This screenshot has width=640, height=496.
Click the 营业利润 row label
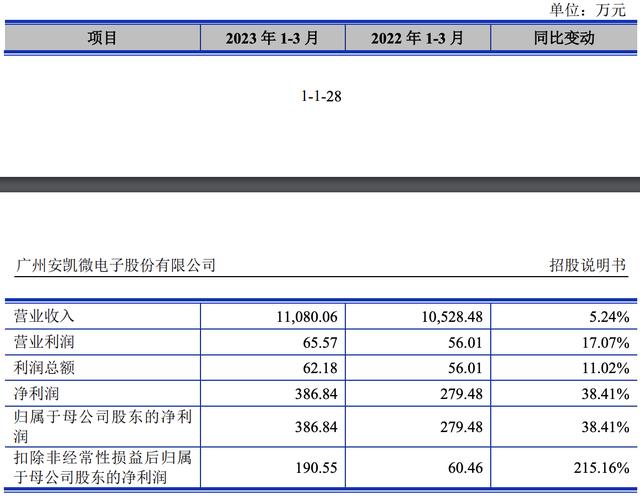[x=44, y=342]
